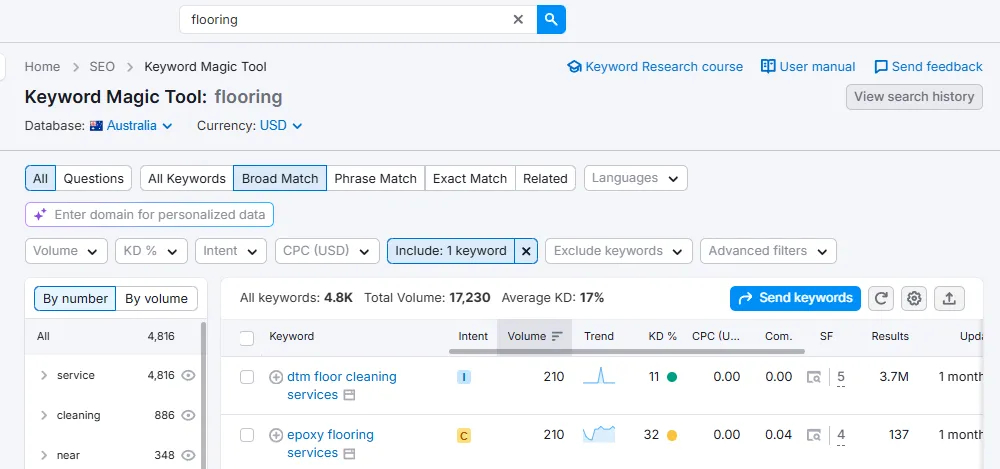Select the All keywords type tab
The width and height of the screenshot is (1000, 469).
pos(40,179)
